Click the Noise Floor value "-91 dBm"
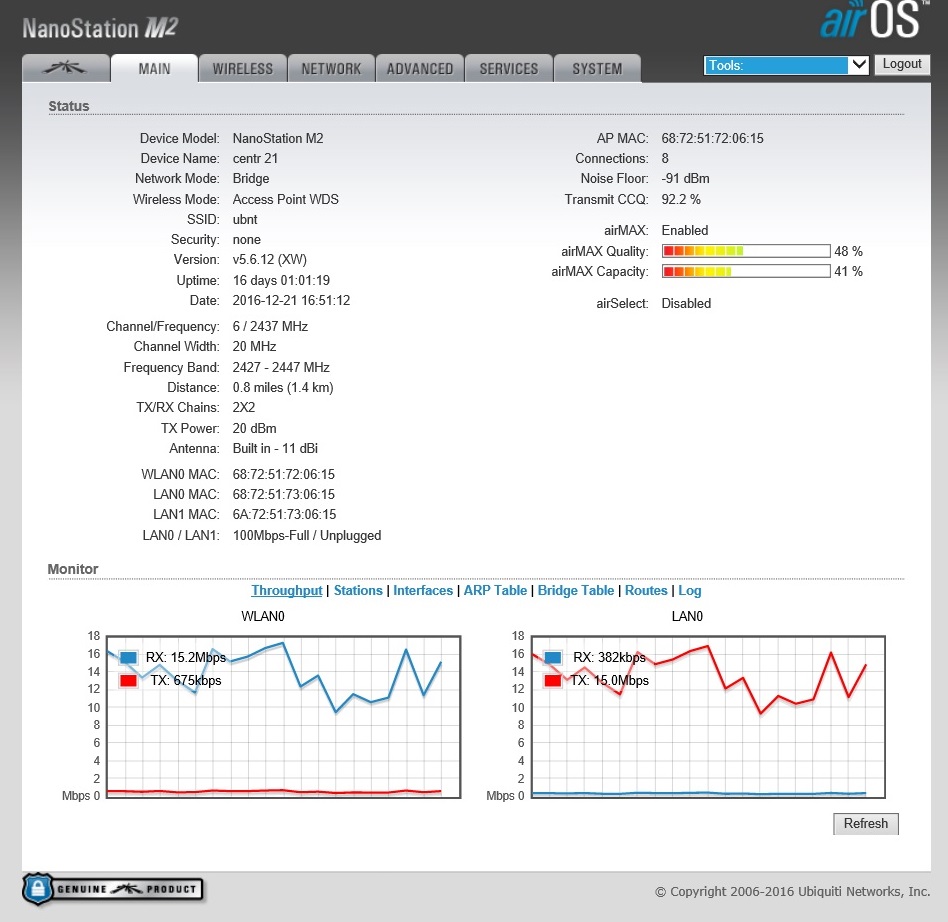 click(x=686, y=178)
